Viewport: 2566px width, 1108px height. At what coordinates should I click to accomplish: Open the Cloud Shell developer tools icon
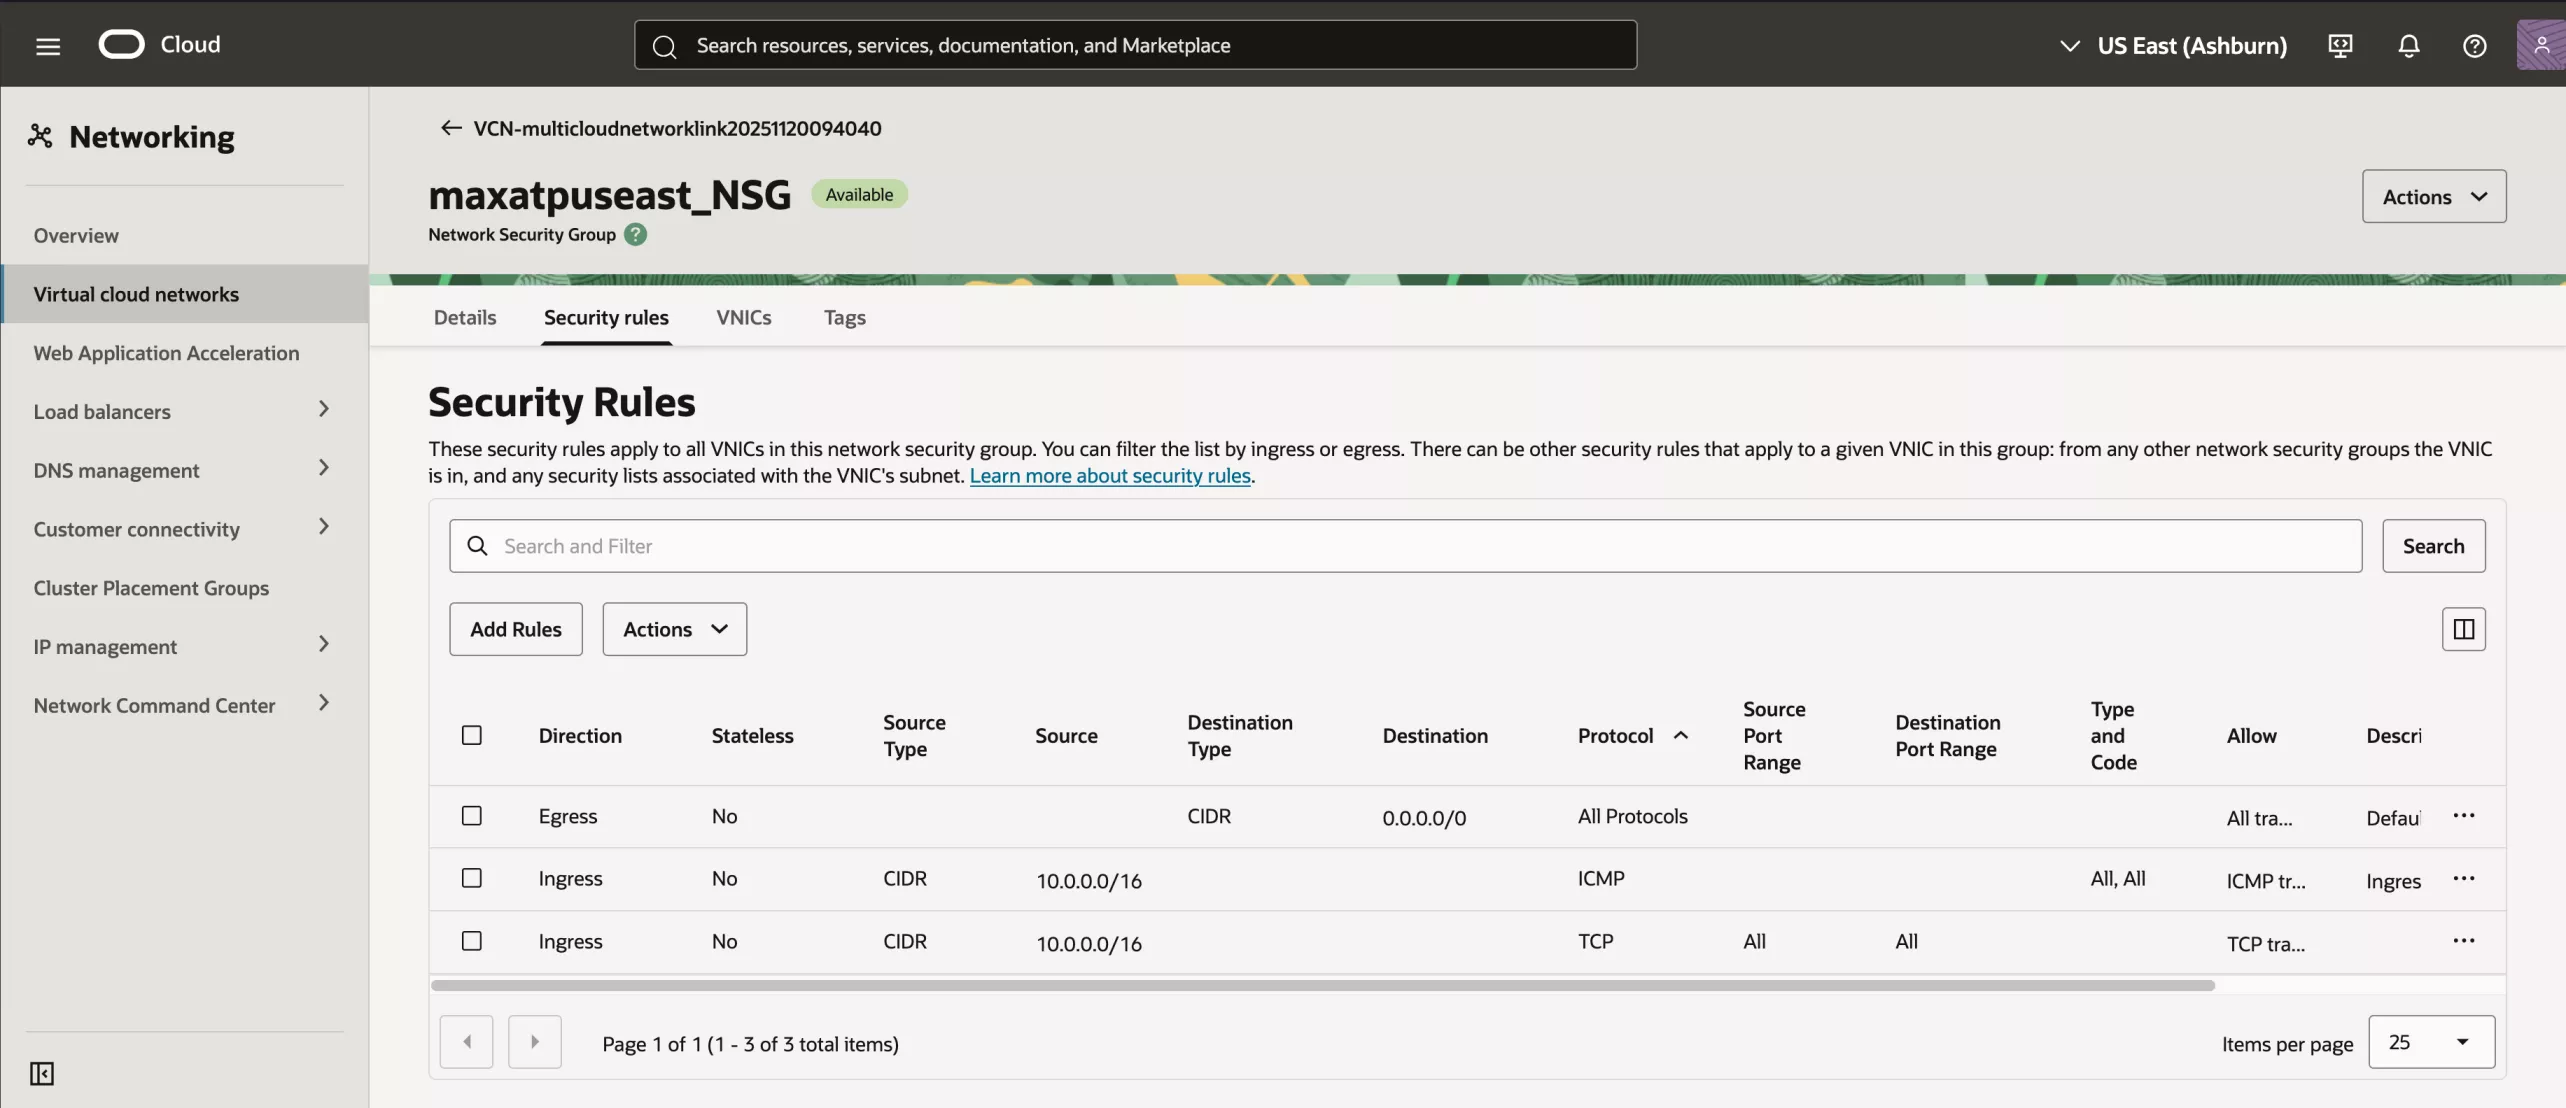2340,46
